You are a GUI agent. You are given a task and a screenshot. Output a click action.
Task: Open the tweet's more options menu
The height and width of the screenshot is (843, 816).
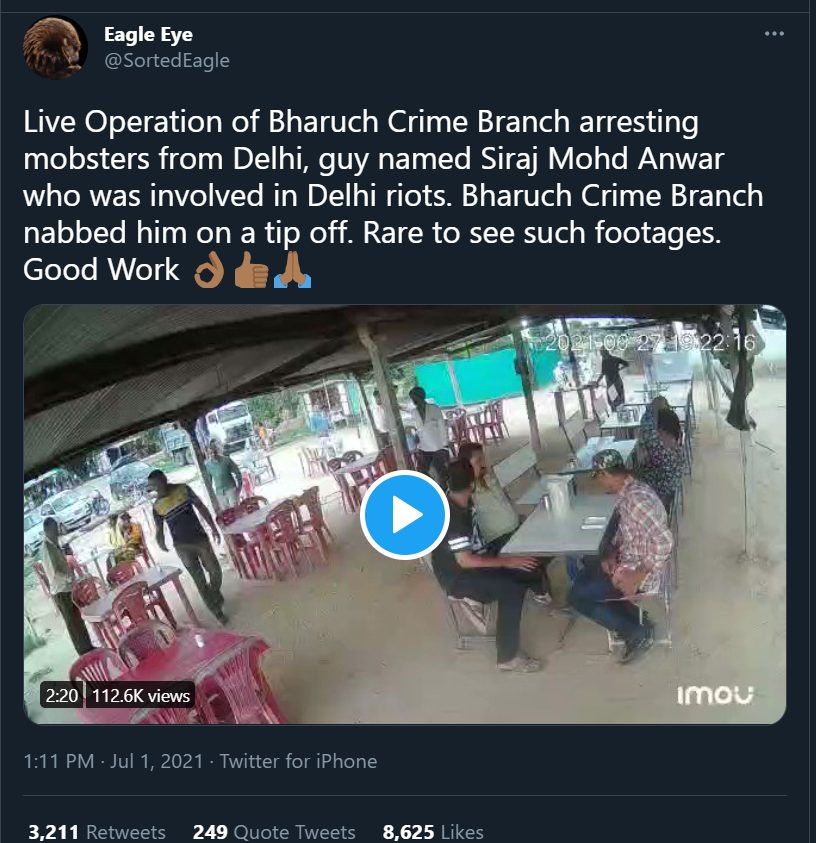click(x=774, y=34)
